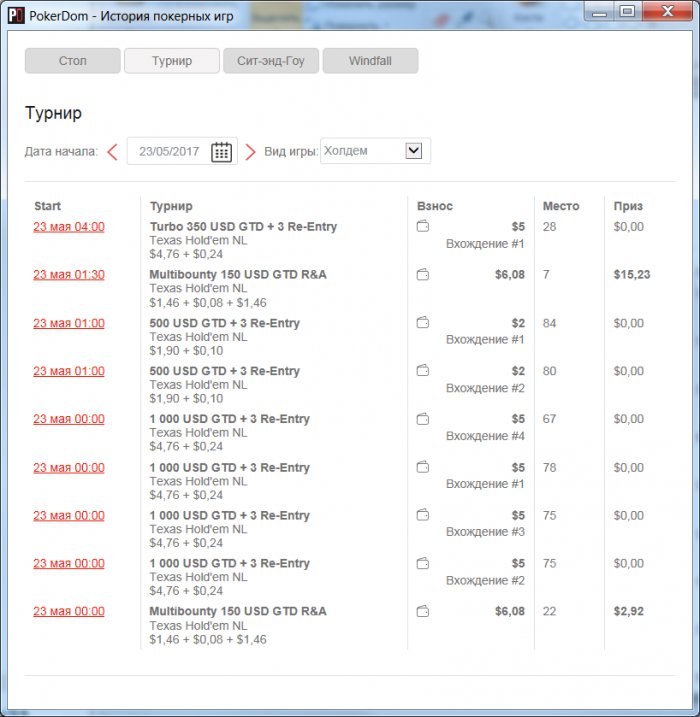Click wallet icon for 1 000 USD GTD Вхождение #4
The width and height of the screenshot is (700, 717).
tap(423, 419)
